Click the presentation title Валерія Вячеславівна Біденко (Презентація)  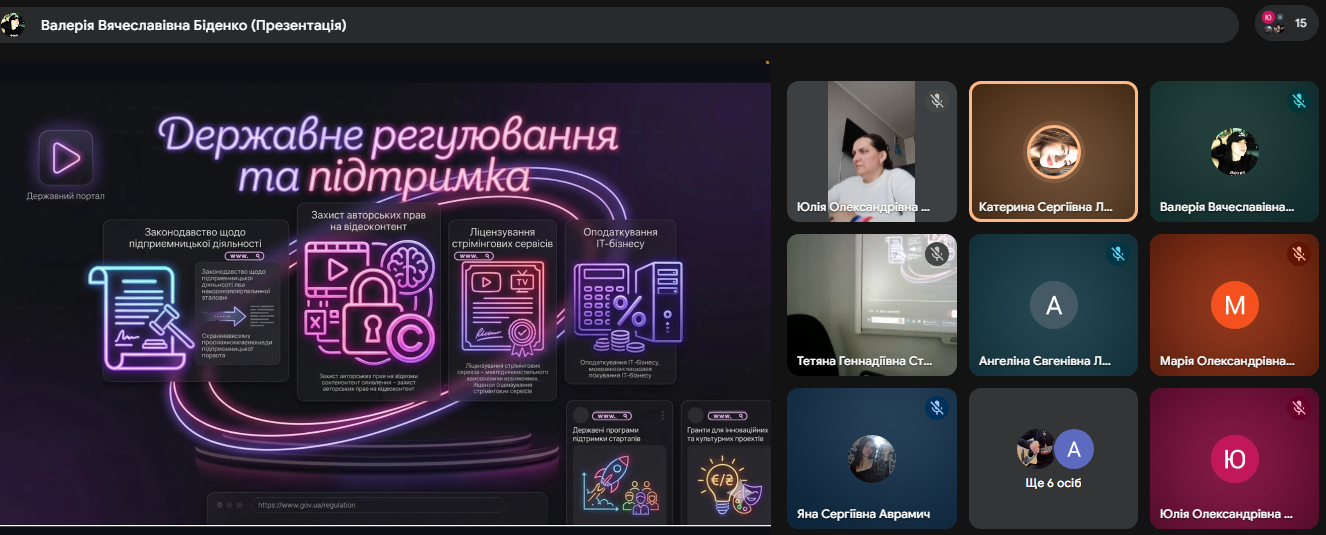194,25
